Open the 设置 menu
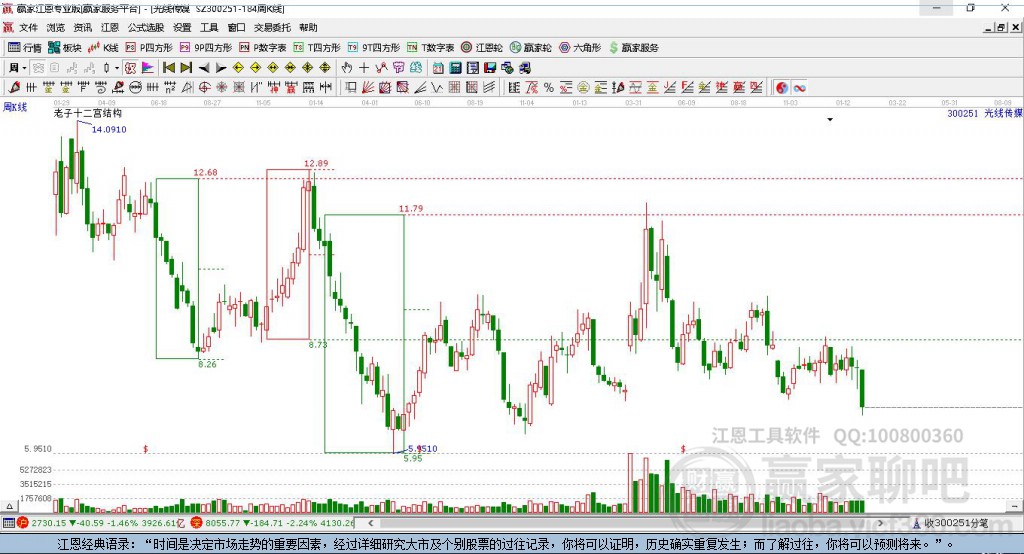The width and height of the screenshot is (1024, 554). 182,27
